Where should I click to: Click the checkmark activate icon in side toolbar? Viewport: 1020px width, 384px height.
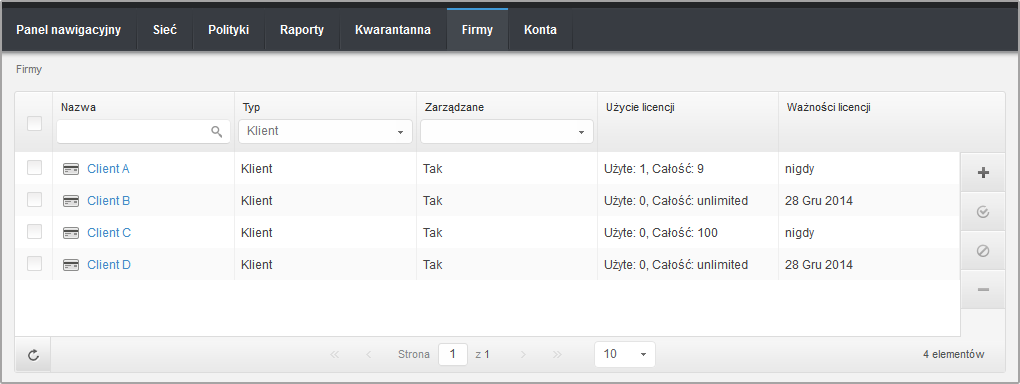coord(983,212)
